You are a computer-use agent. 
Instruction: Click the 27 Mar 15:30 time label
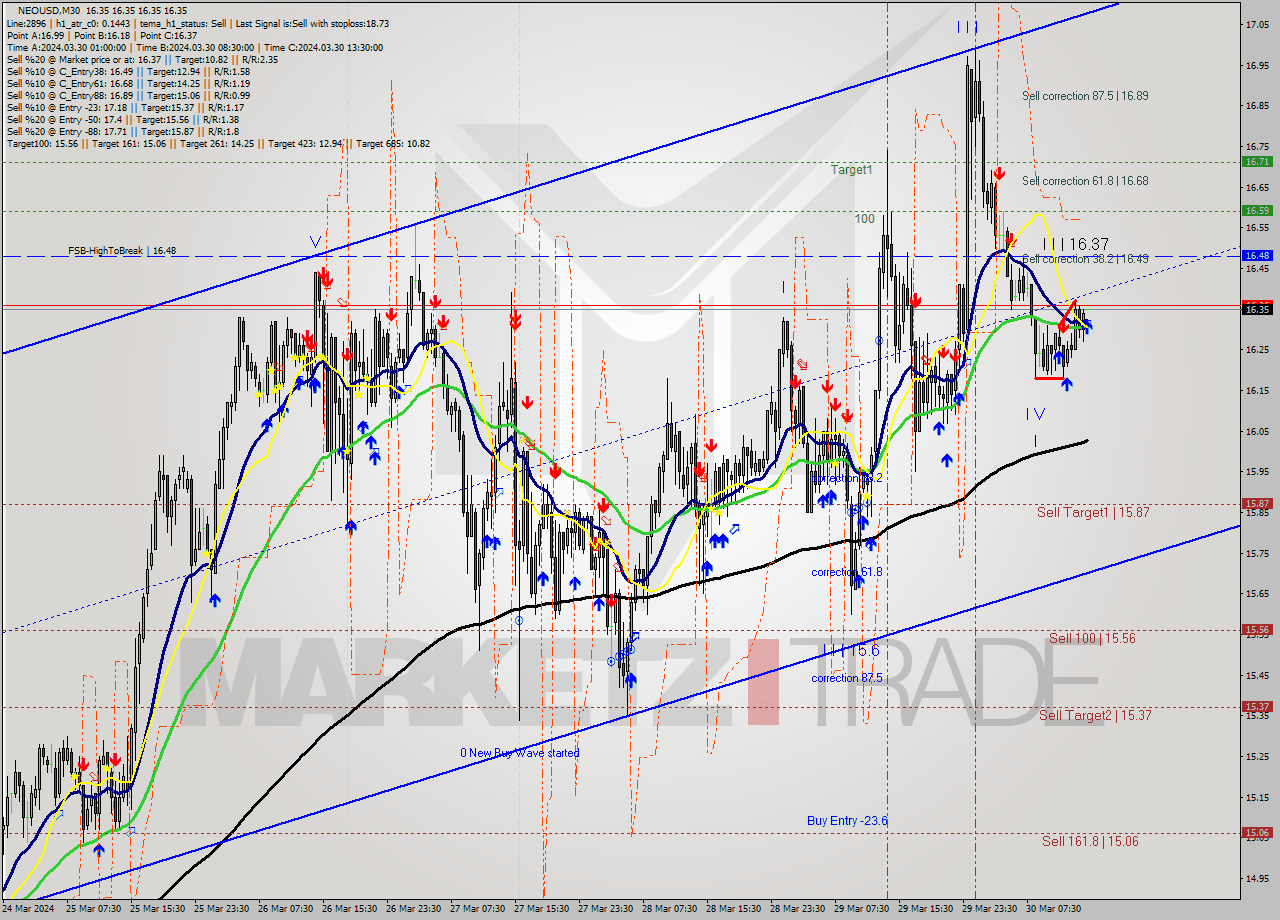coord(543,909)
